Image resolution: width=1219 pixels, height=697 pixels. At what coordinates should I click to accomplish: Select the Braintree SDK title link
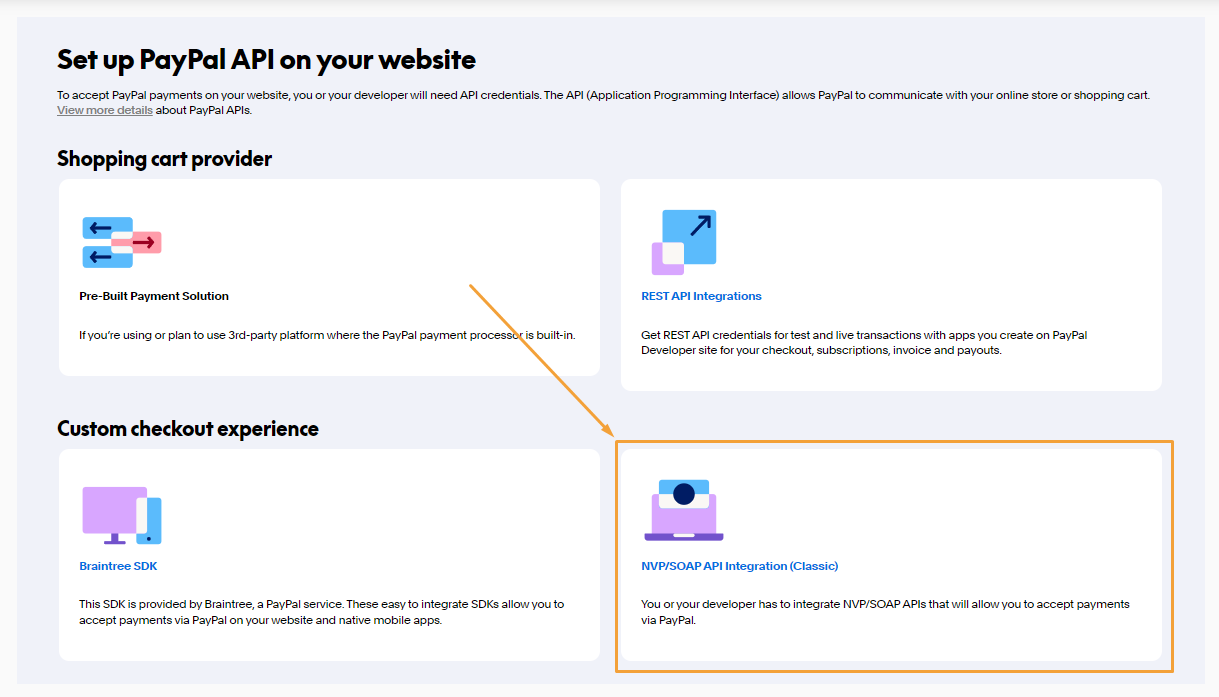pos(118,566)
